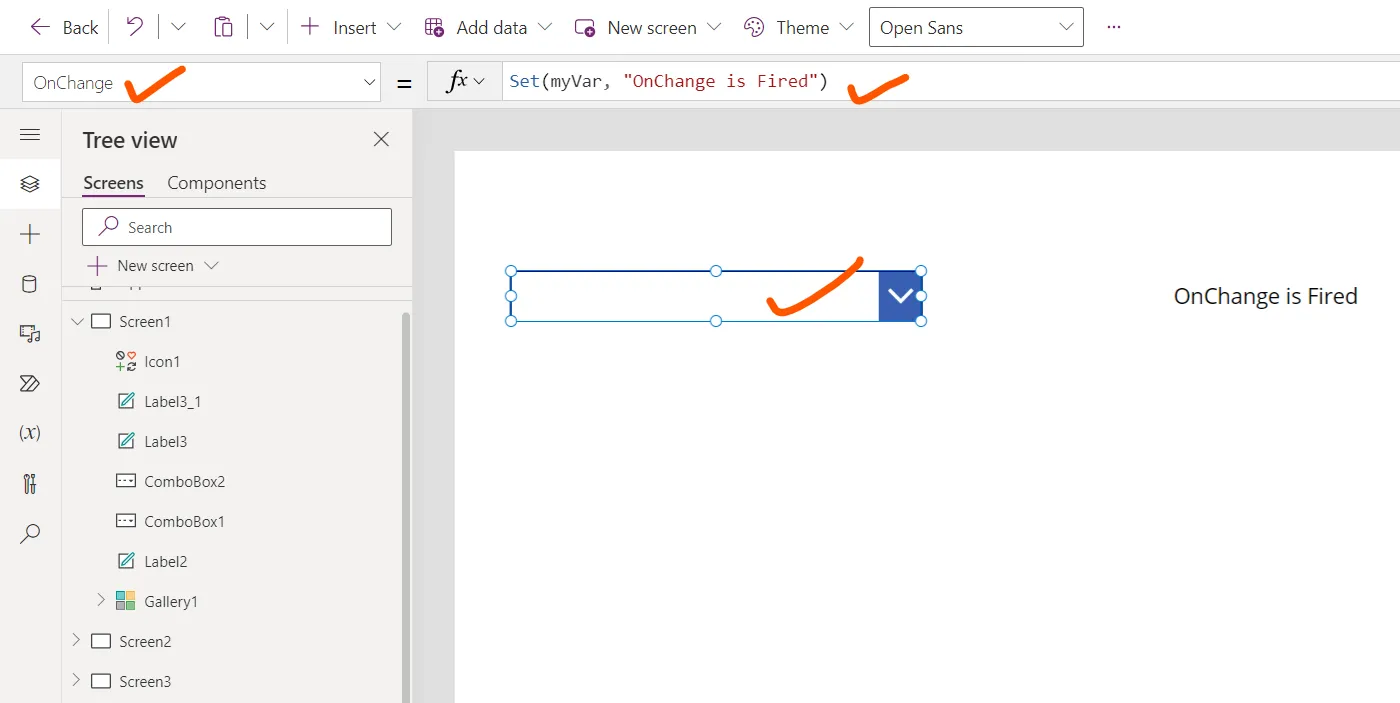The height and width of the screenshot is (703, 1400).
Task: Select the ComboBox2 tree item
Action: click(x=184, y=481)
